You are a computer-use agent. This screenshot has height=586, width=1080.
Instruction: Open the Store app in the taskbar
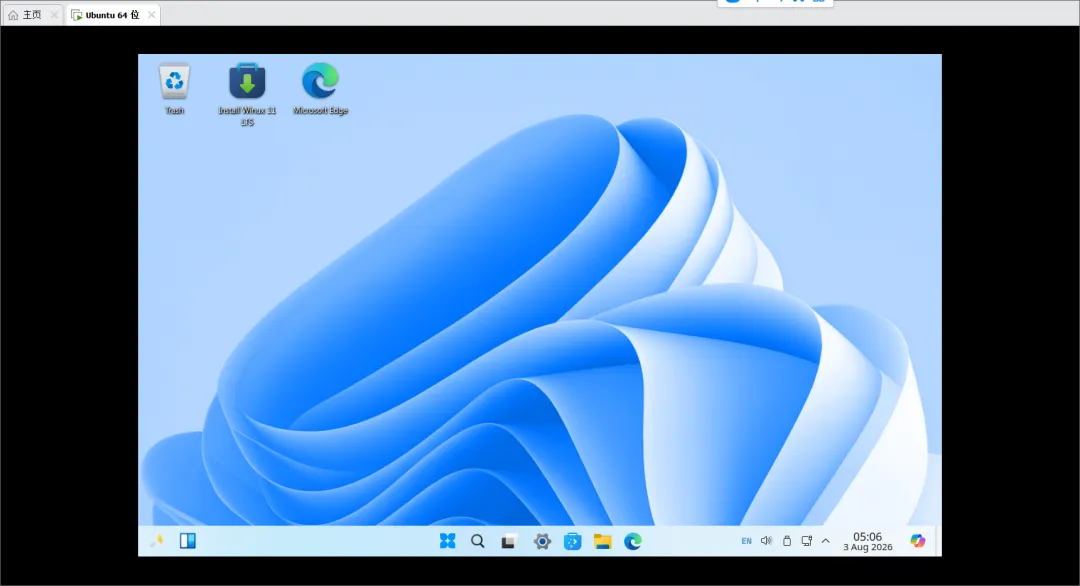572,541
